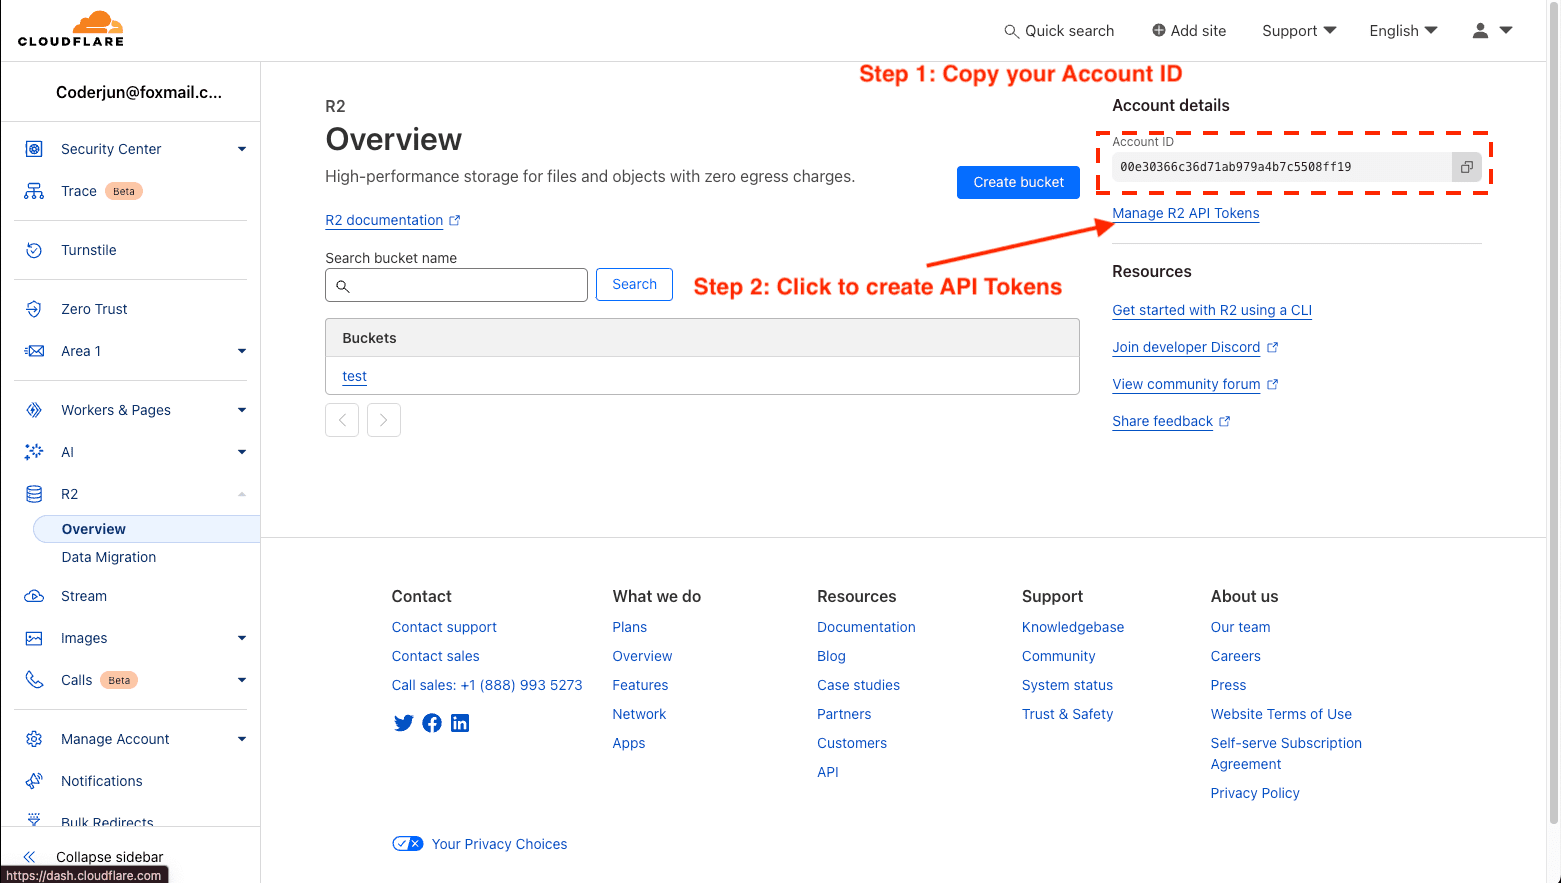The image size is (1561, 883).
Task: Copy the Account ID with copy icon
Action: (x=1466, y=167)
